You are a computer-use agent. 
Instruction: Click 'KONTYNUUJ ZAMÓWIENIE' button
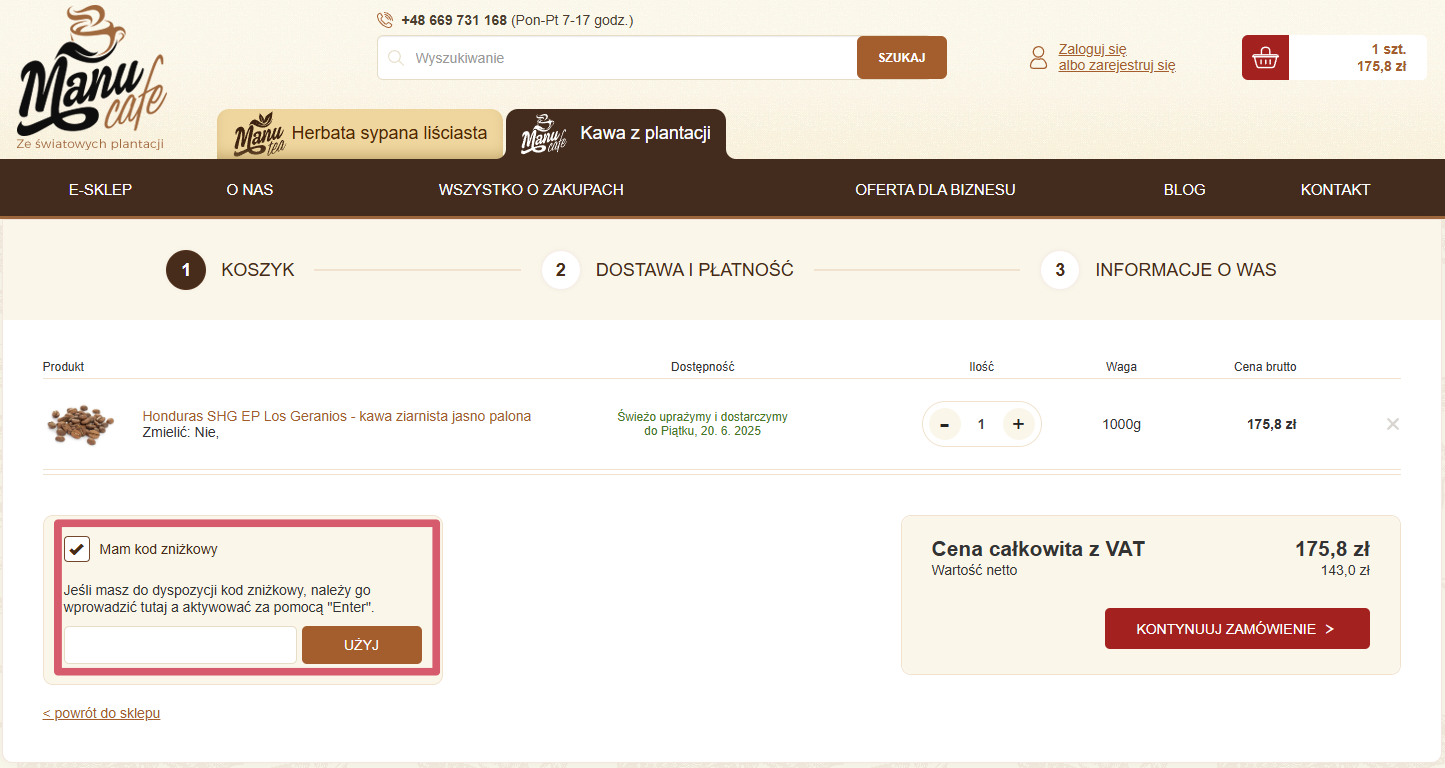pos(1236,629)
